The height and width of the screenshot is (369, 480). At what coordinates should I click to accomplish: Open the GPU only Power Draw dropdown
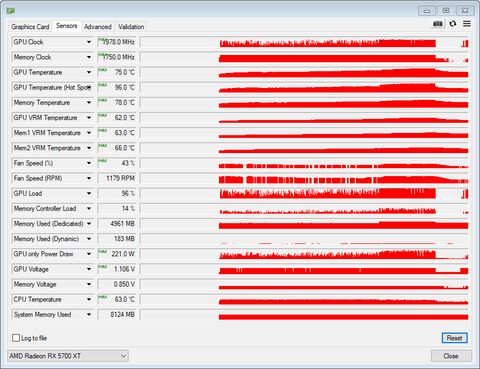coord(89,254)
